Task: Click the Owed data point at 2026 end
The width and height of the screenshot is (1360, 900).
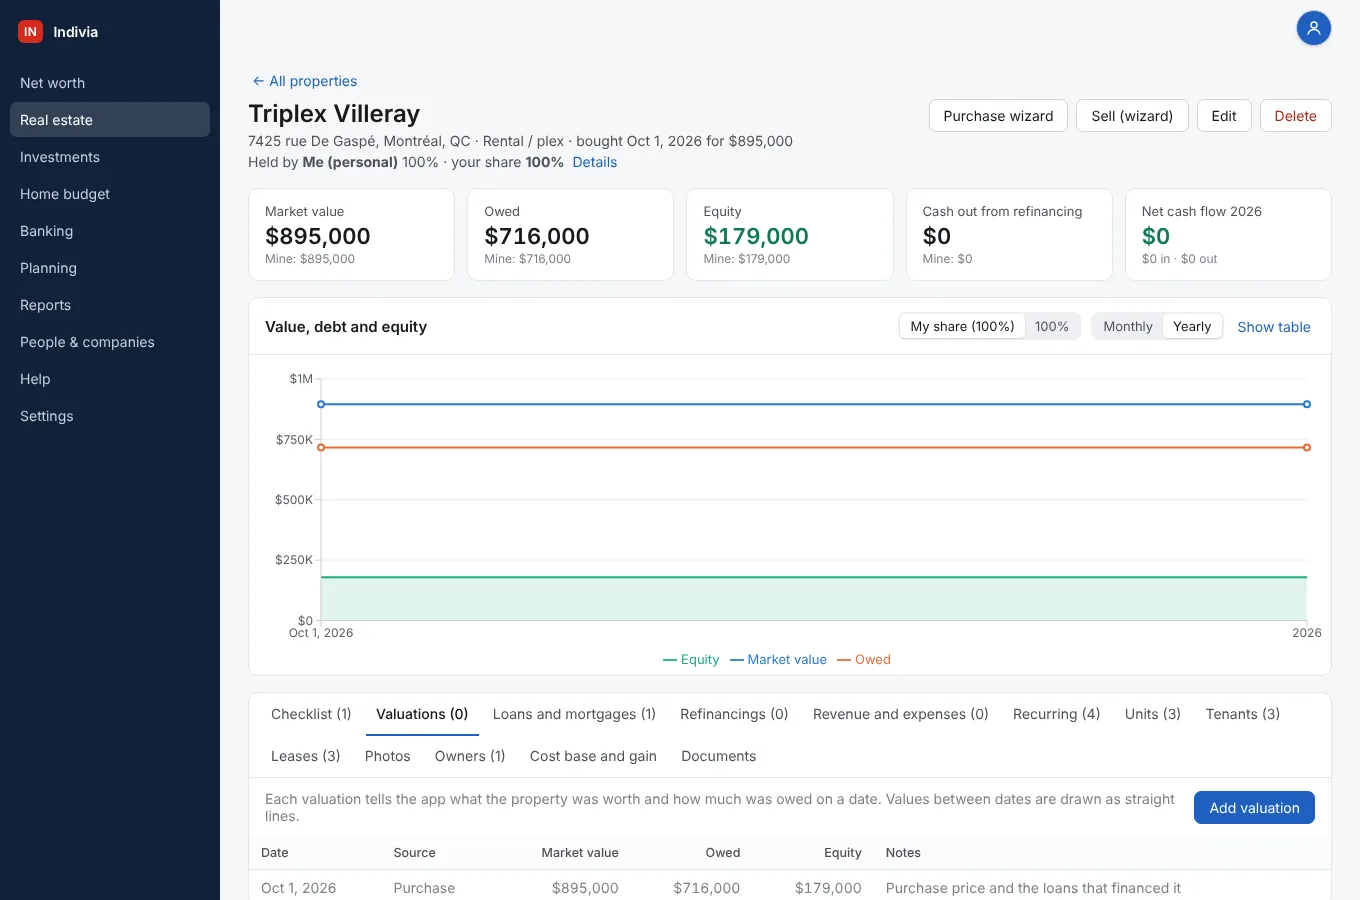Action: [1307, 447]
